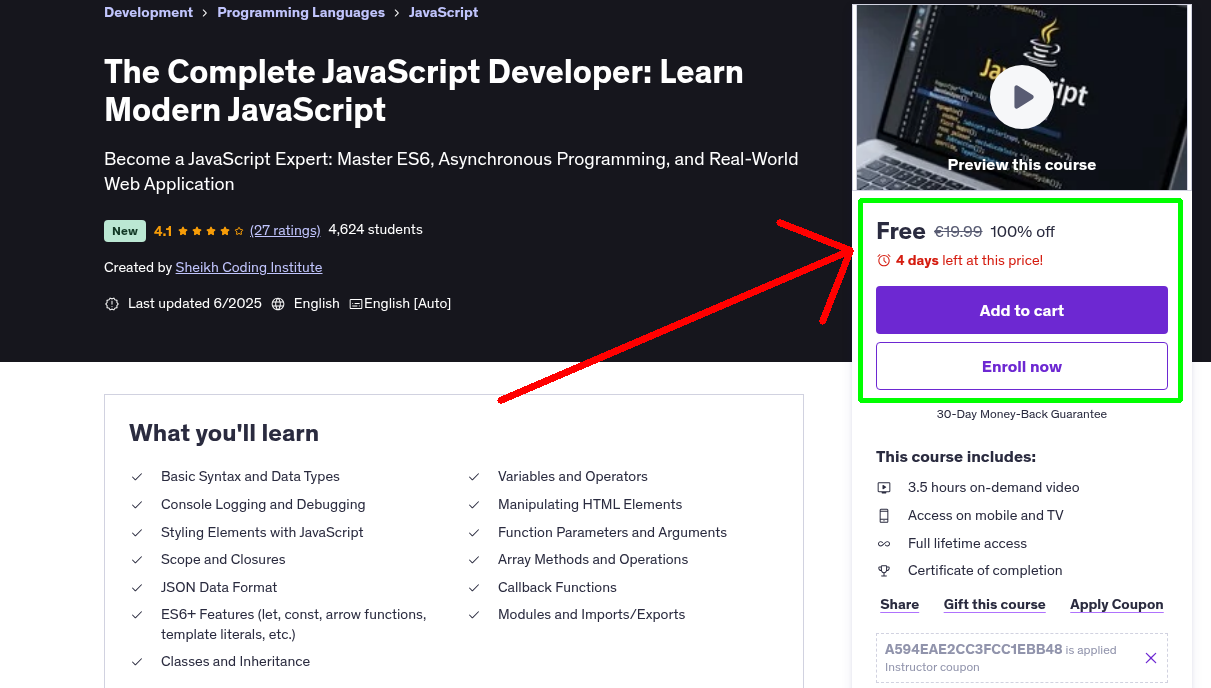Click Console Logging and Debugging item
1211x688 pixels.
tap(263, 505)
